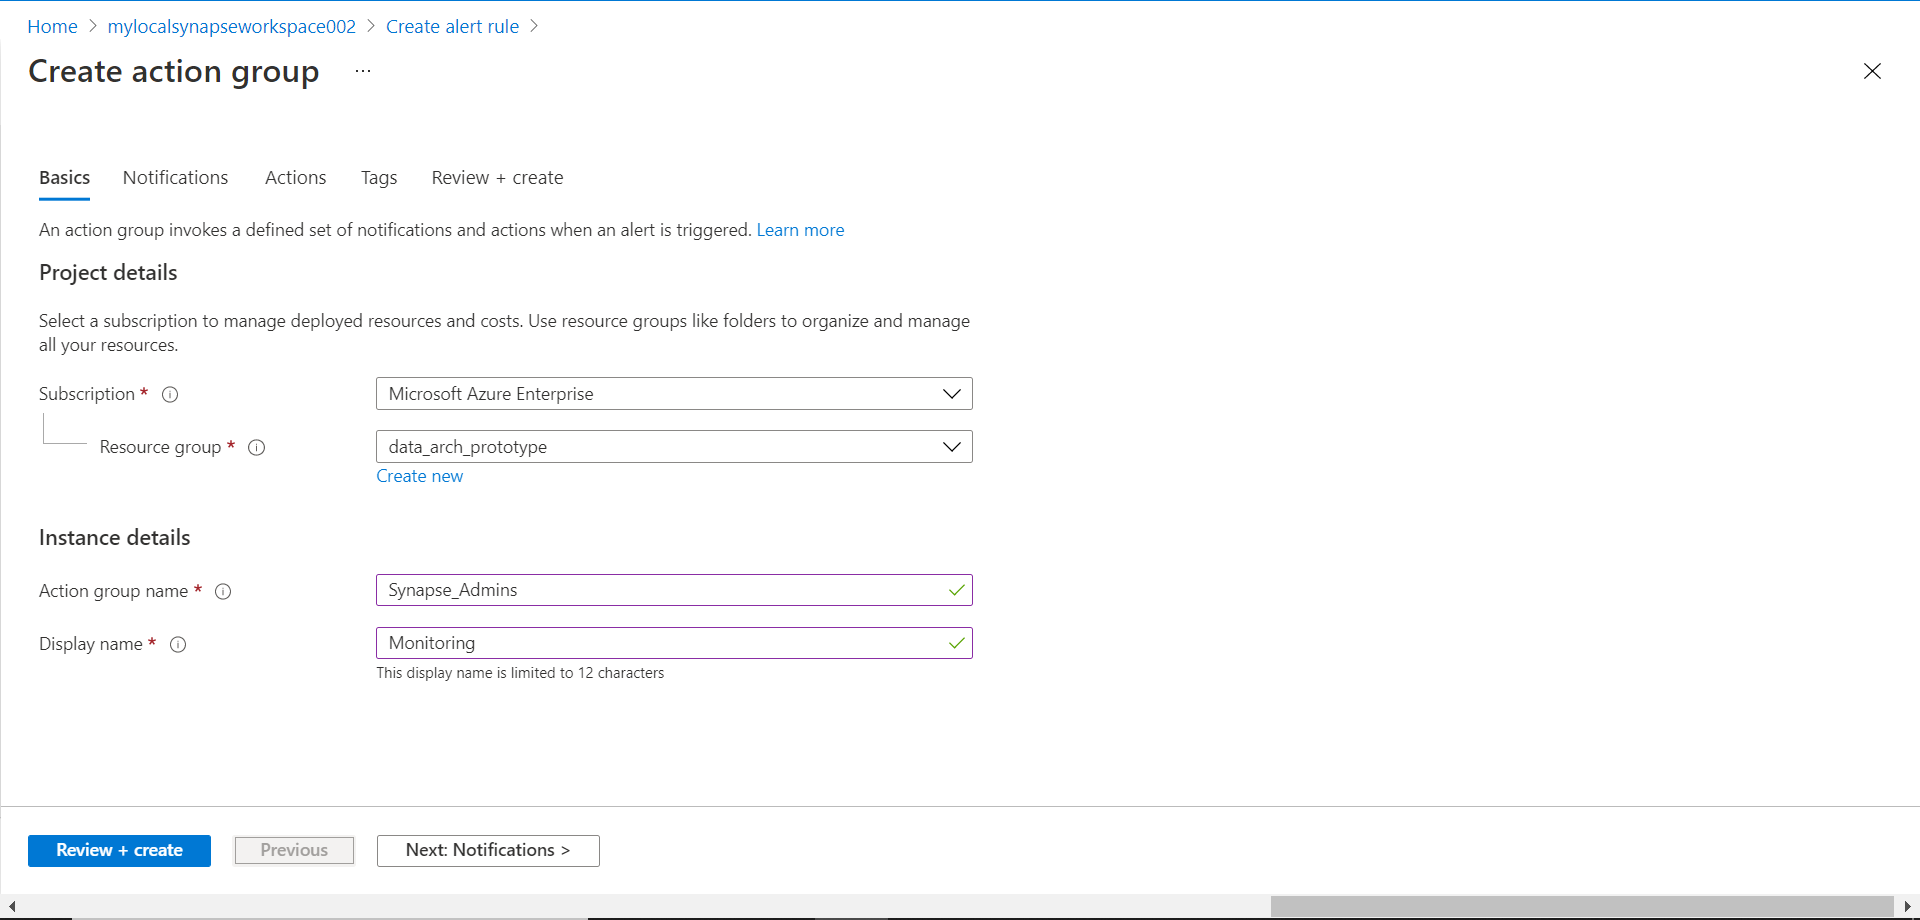Switch to the Notifications tab
The image size is (1920, 920).
pos(175,177)
